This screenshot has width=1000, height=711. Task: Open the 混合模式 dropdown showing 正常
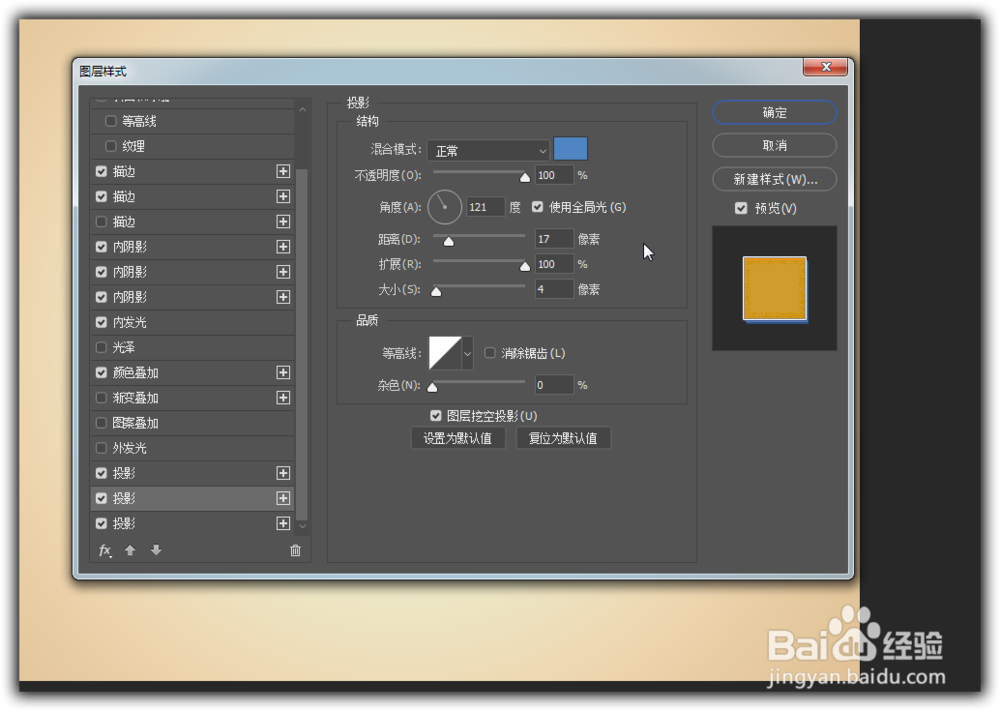tap(489, 150)
